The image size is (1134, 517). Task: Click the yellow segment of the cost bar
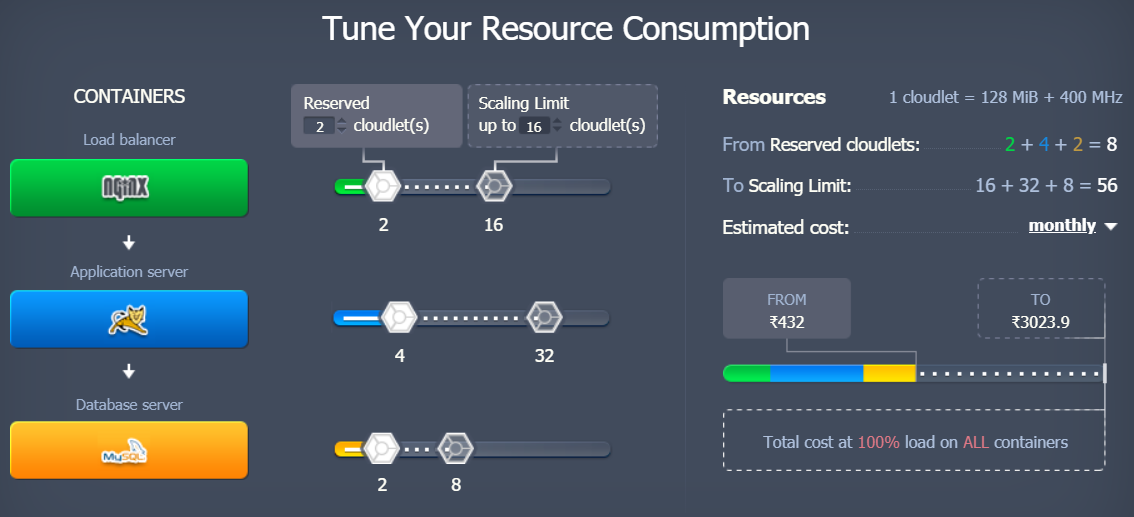pos(889,373)
